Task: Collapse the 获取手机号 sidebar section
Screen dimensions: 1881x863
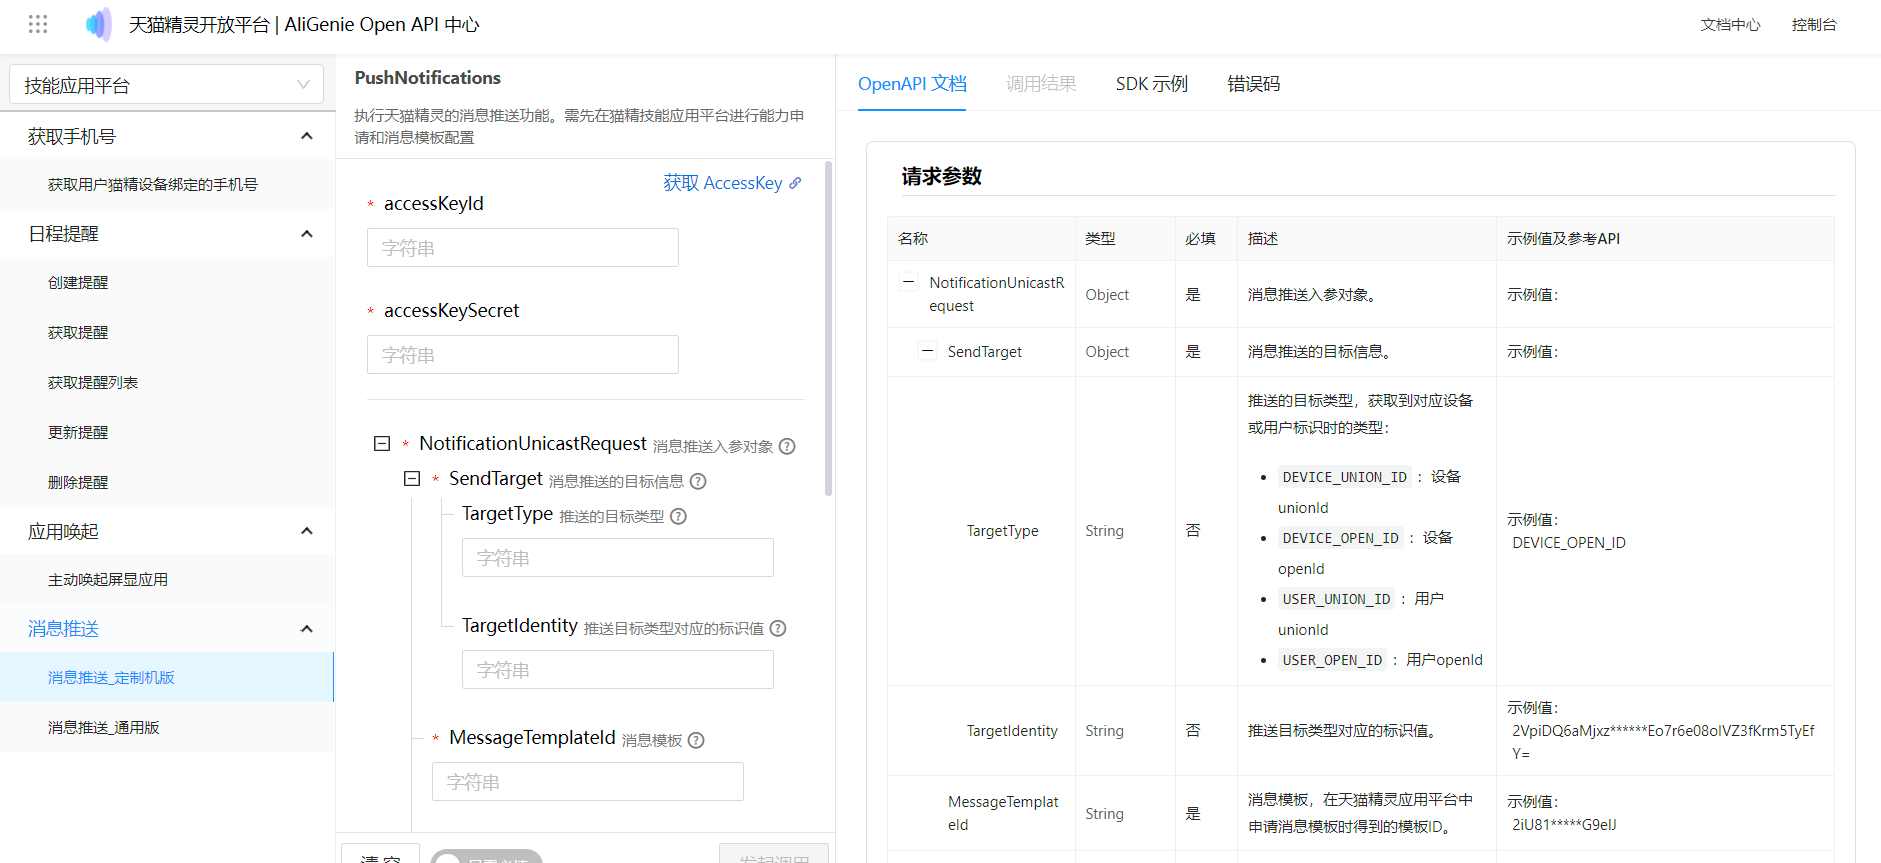Action: pos(307,136)
